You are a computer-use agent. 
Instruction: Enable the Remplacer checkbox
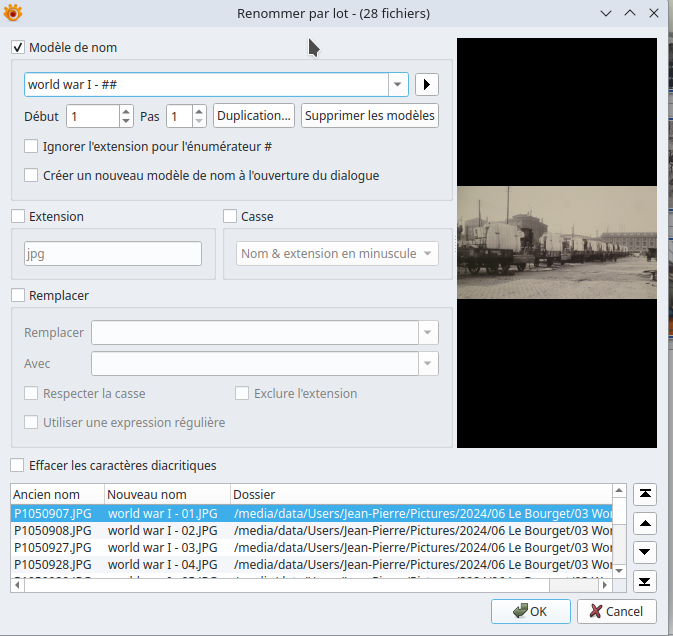[18, 295]
